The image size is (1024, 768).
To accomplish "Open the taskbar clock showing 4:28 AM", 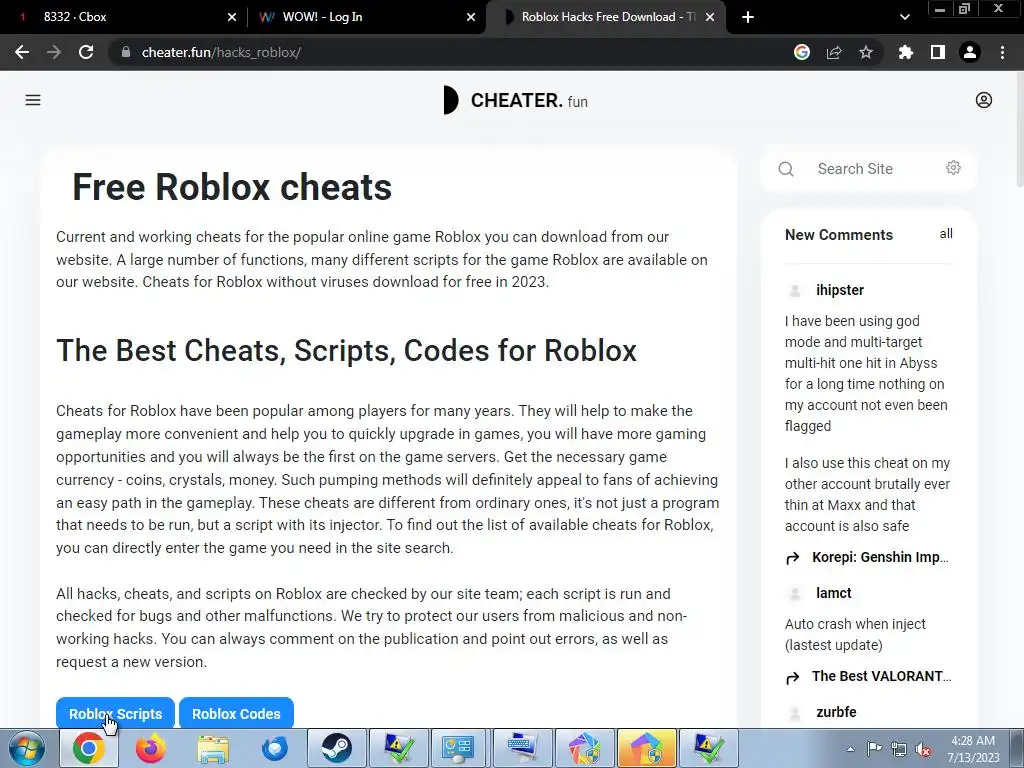I will pyautogui.click(x=973, y=749).
